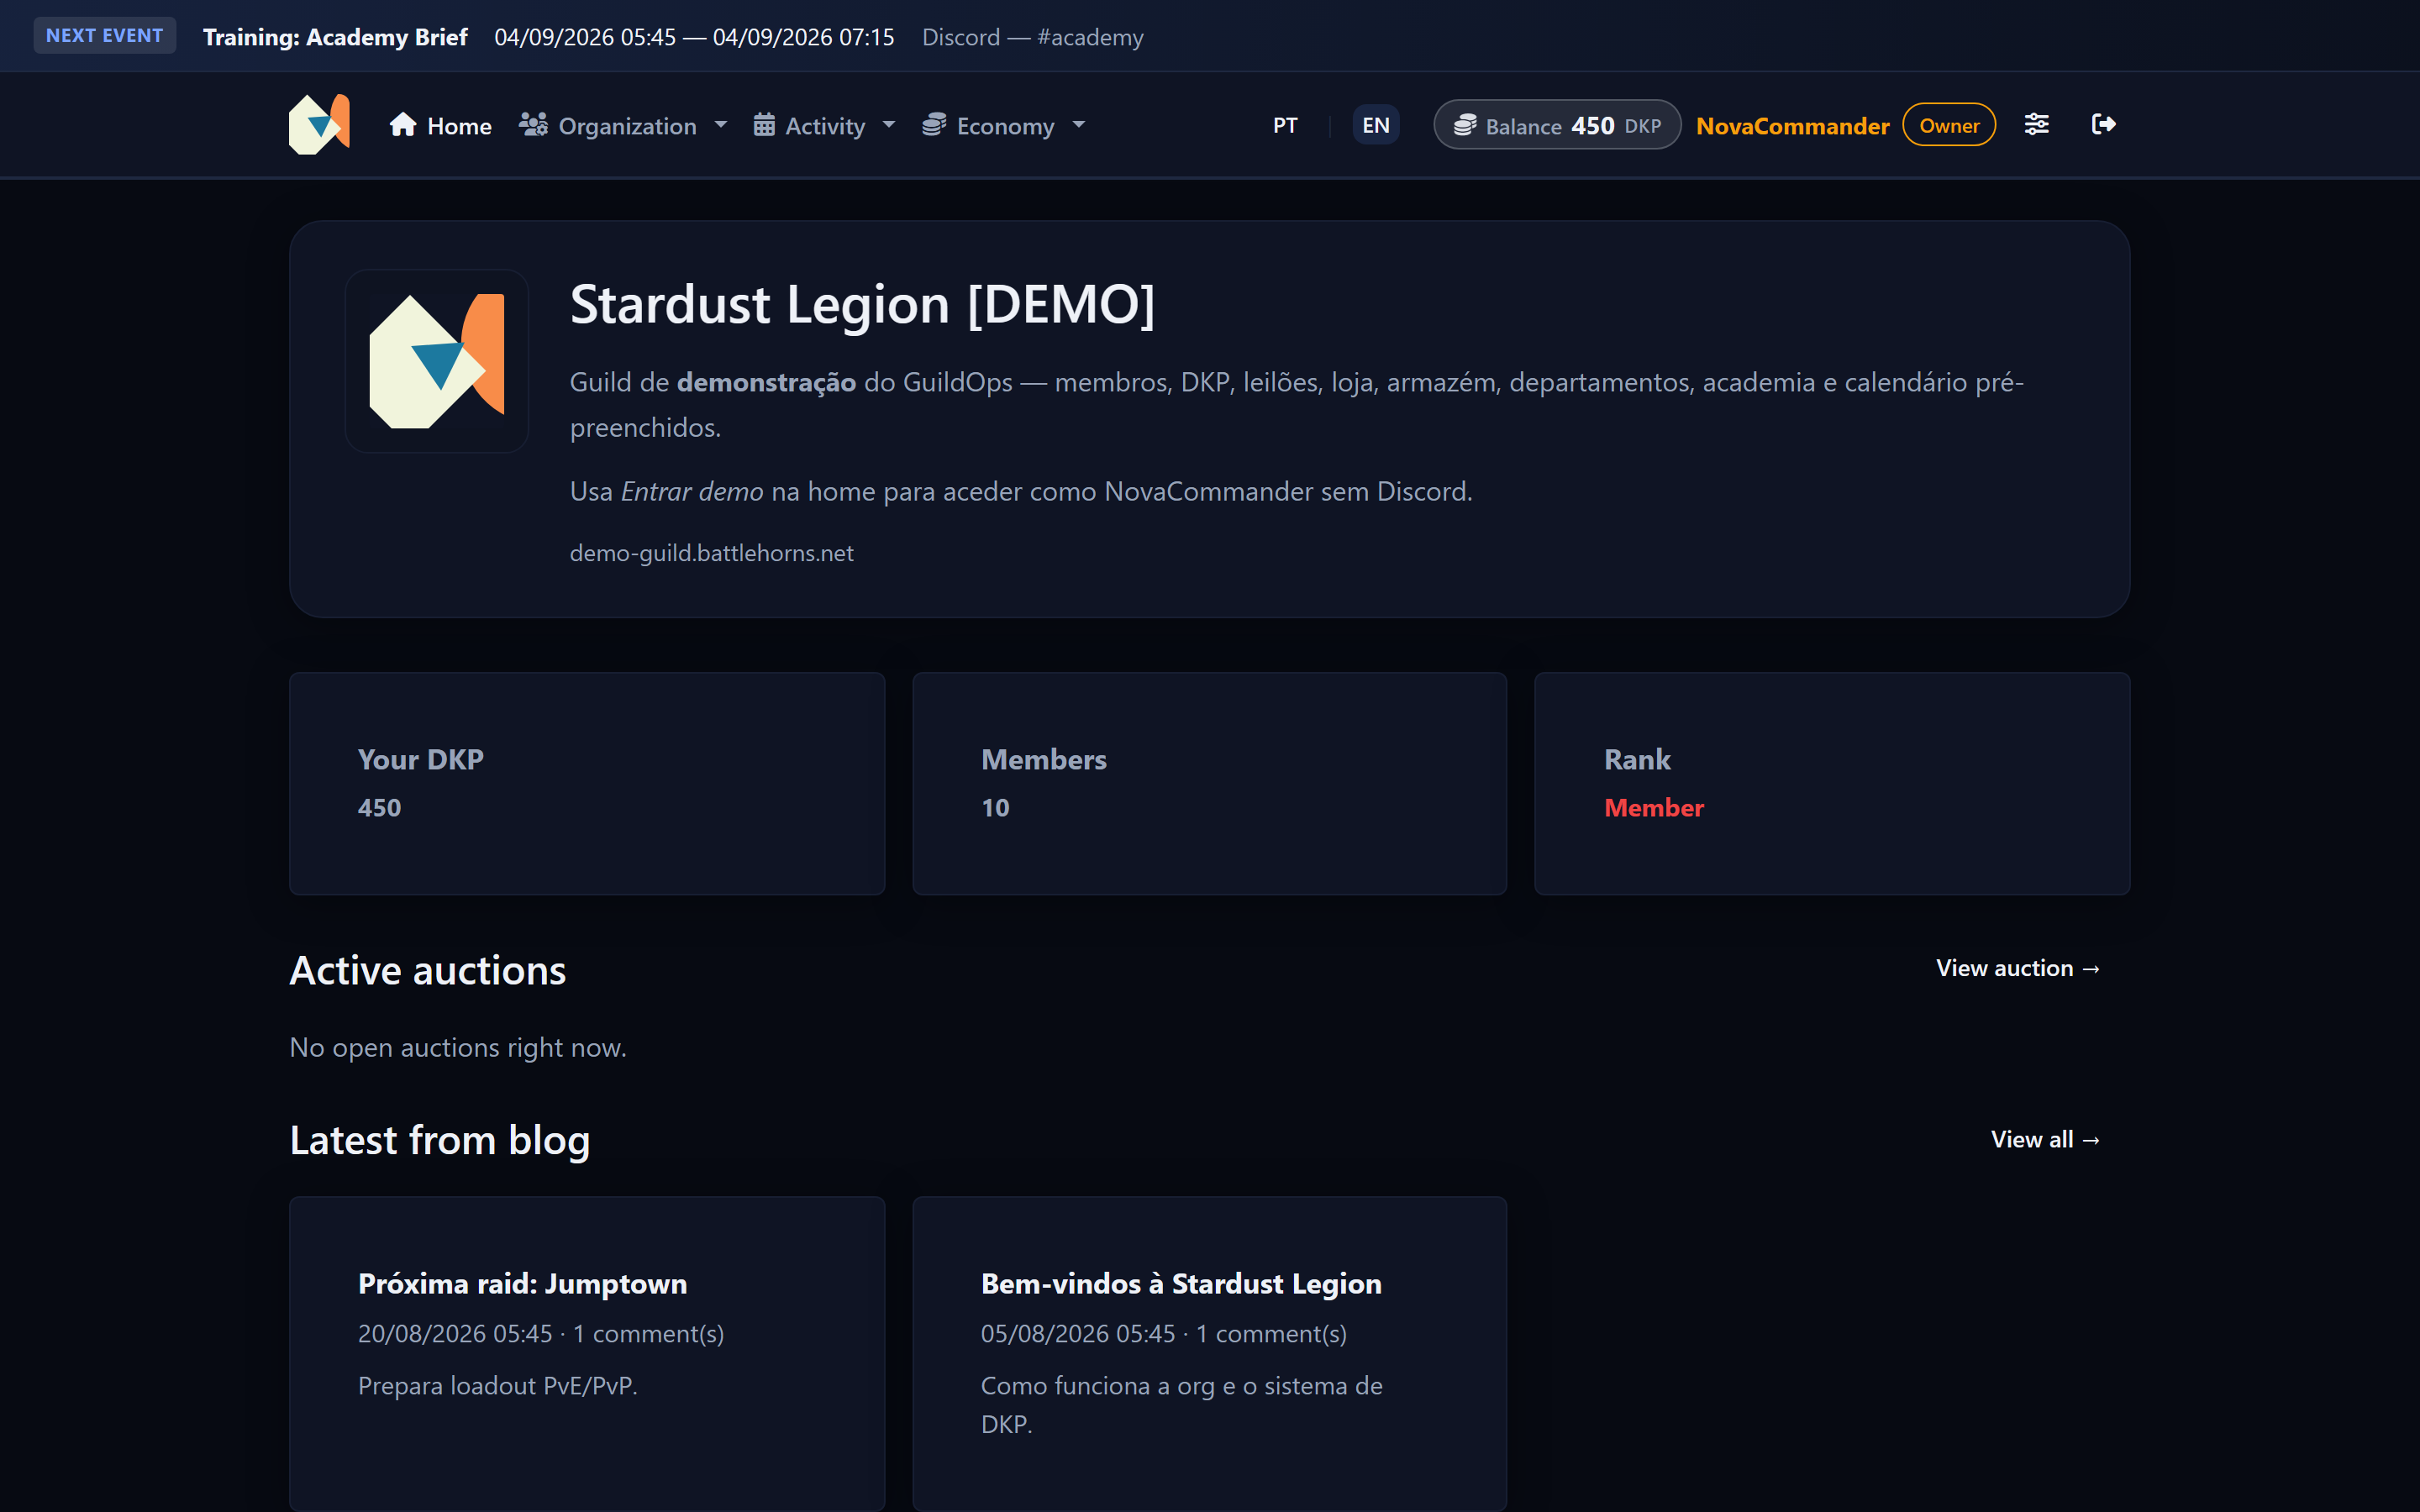Click the 20/08/2026 05:45 post date
The height and width of the screenshot is (1512, 2420).
pos(455,1333)
